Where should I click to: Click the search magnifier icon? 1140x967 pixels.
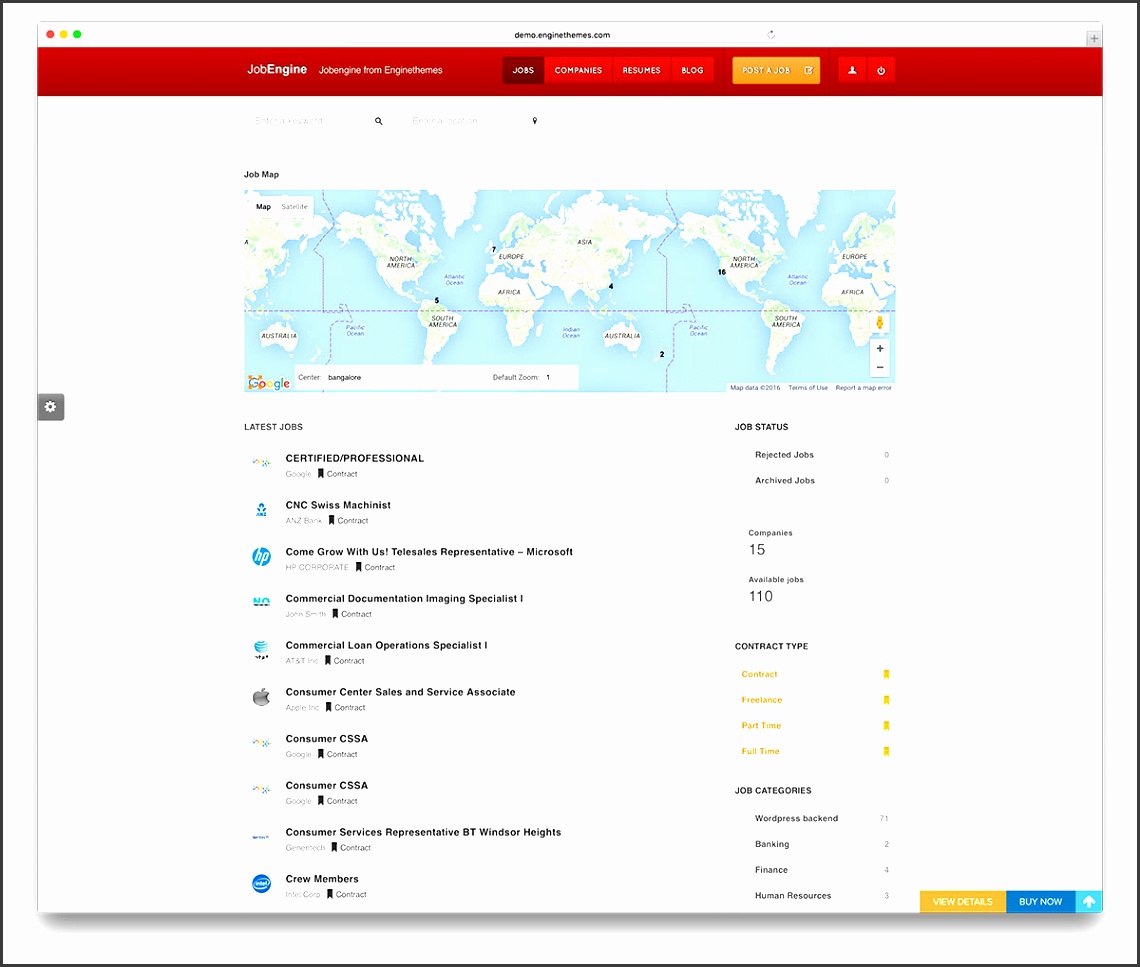pyautogui.click(x=379, y=121)
